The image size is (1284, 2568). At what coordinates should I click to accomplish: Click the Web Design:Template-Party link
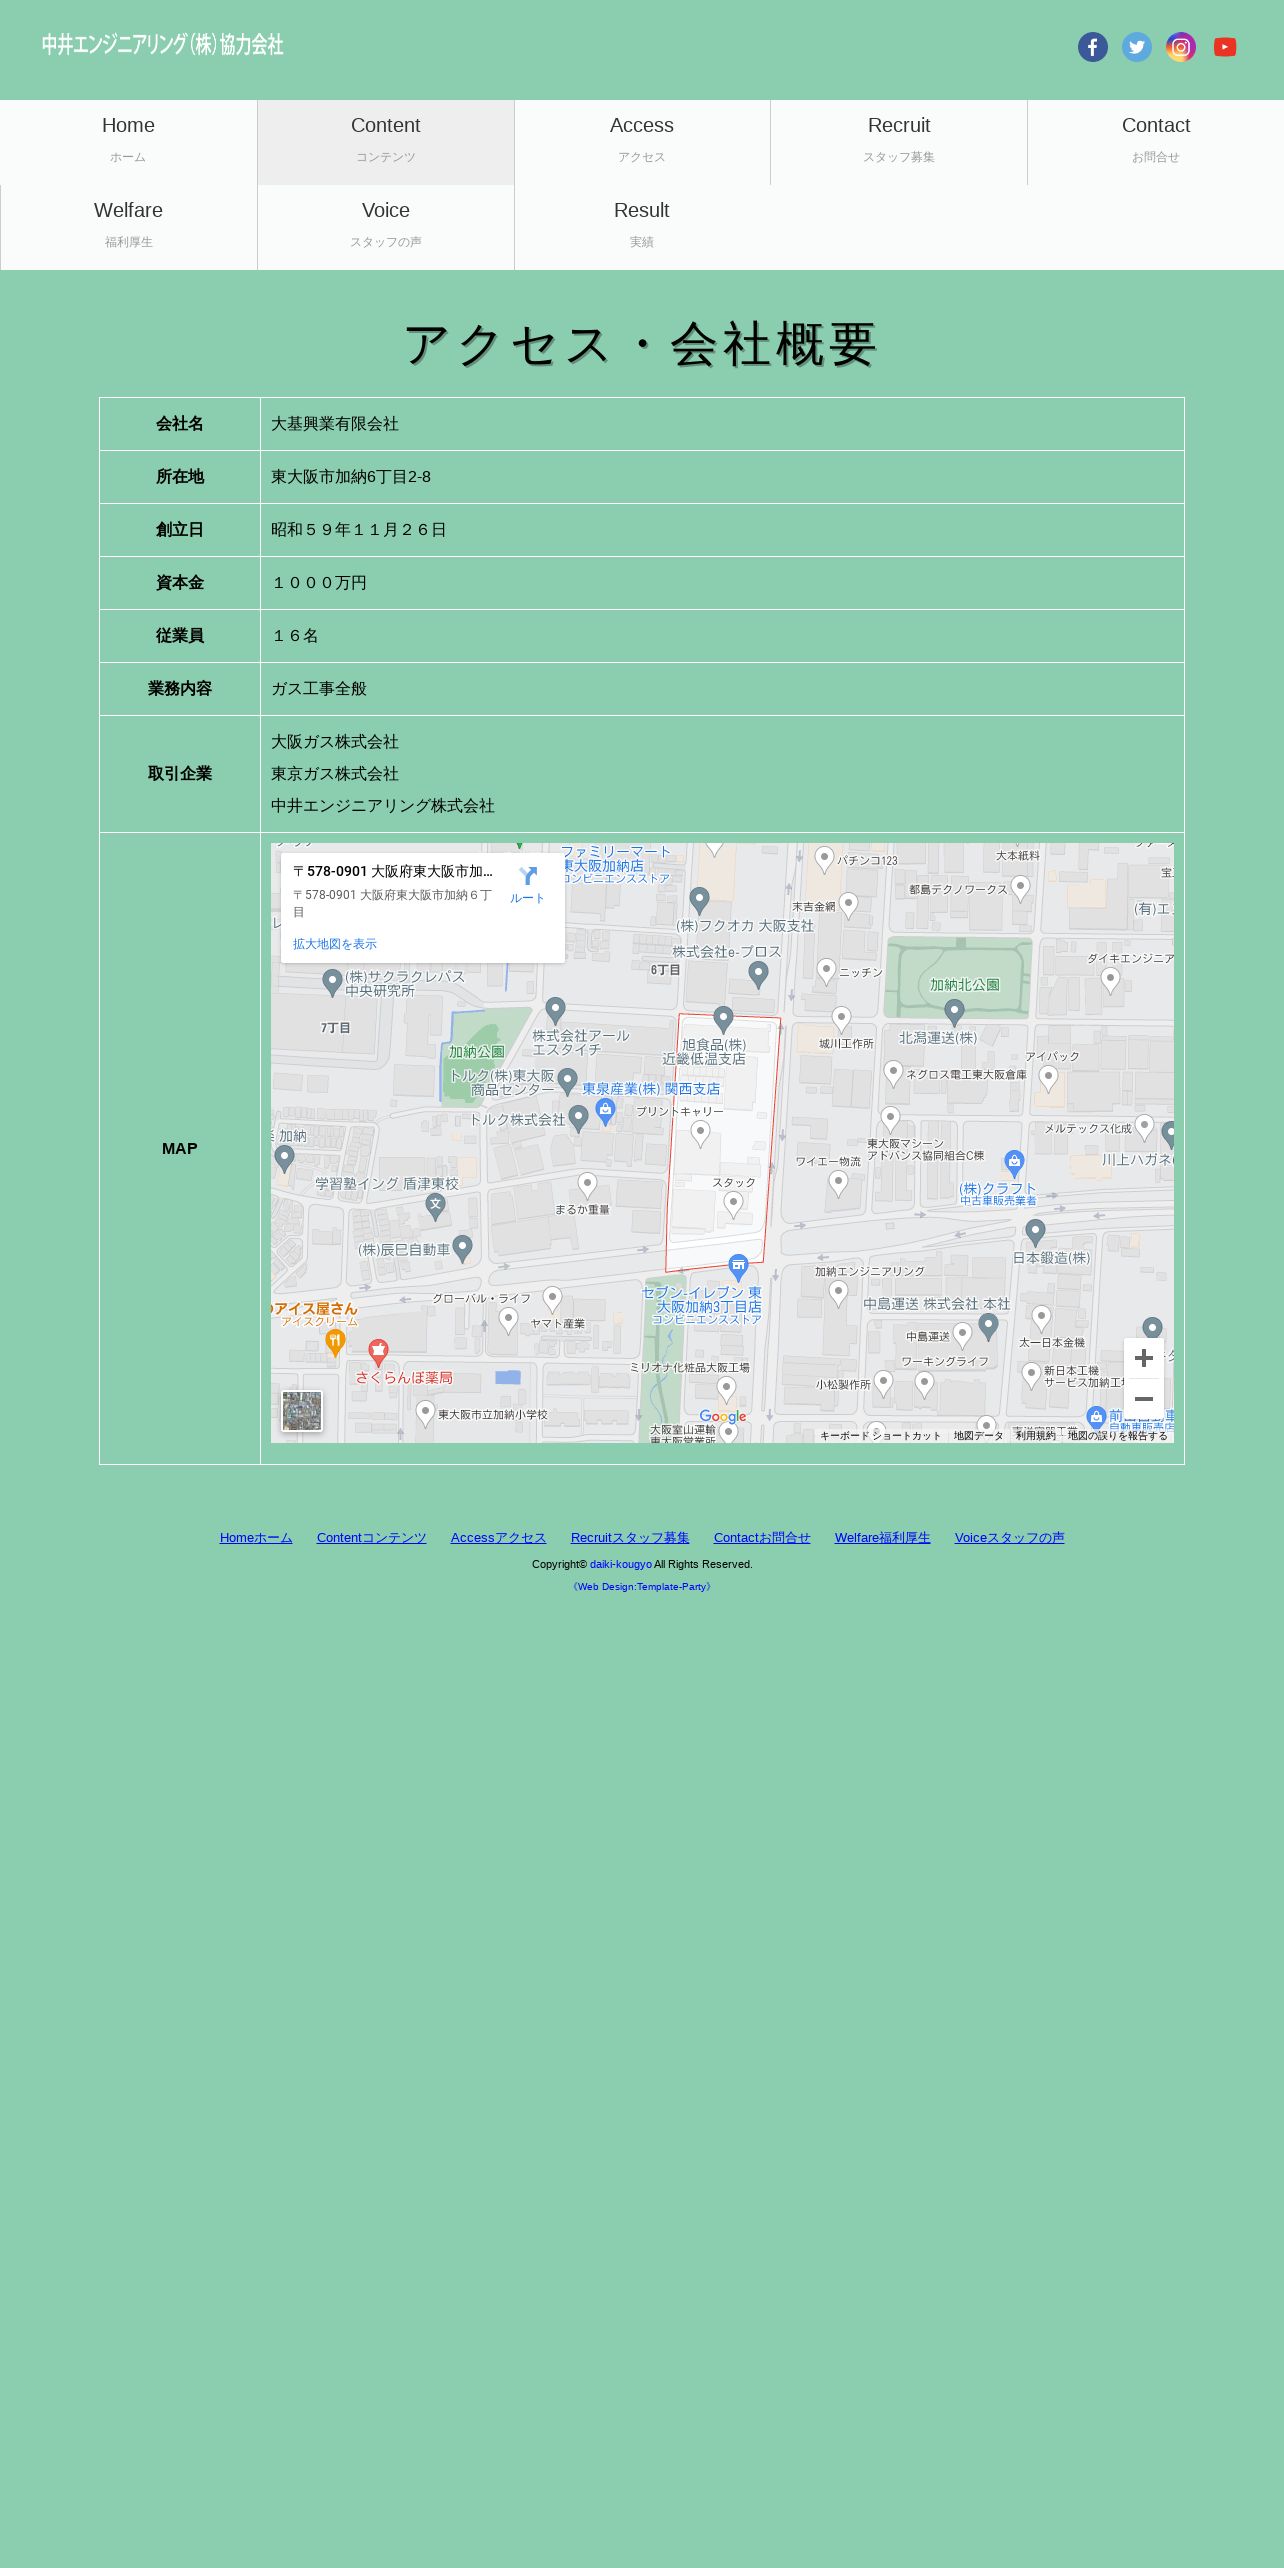tap(642, 1587)
